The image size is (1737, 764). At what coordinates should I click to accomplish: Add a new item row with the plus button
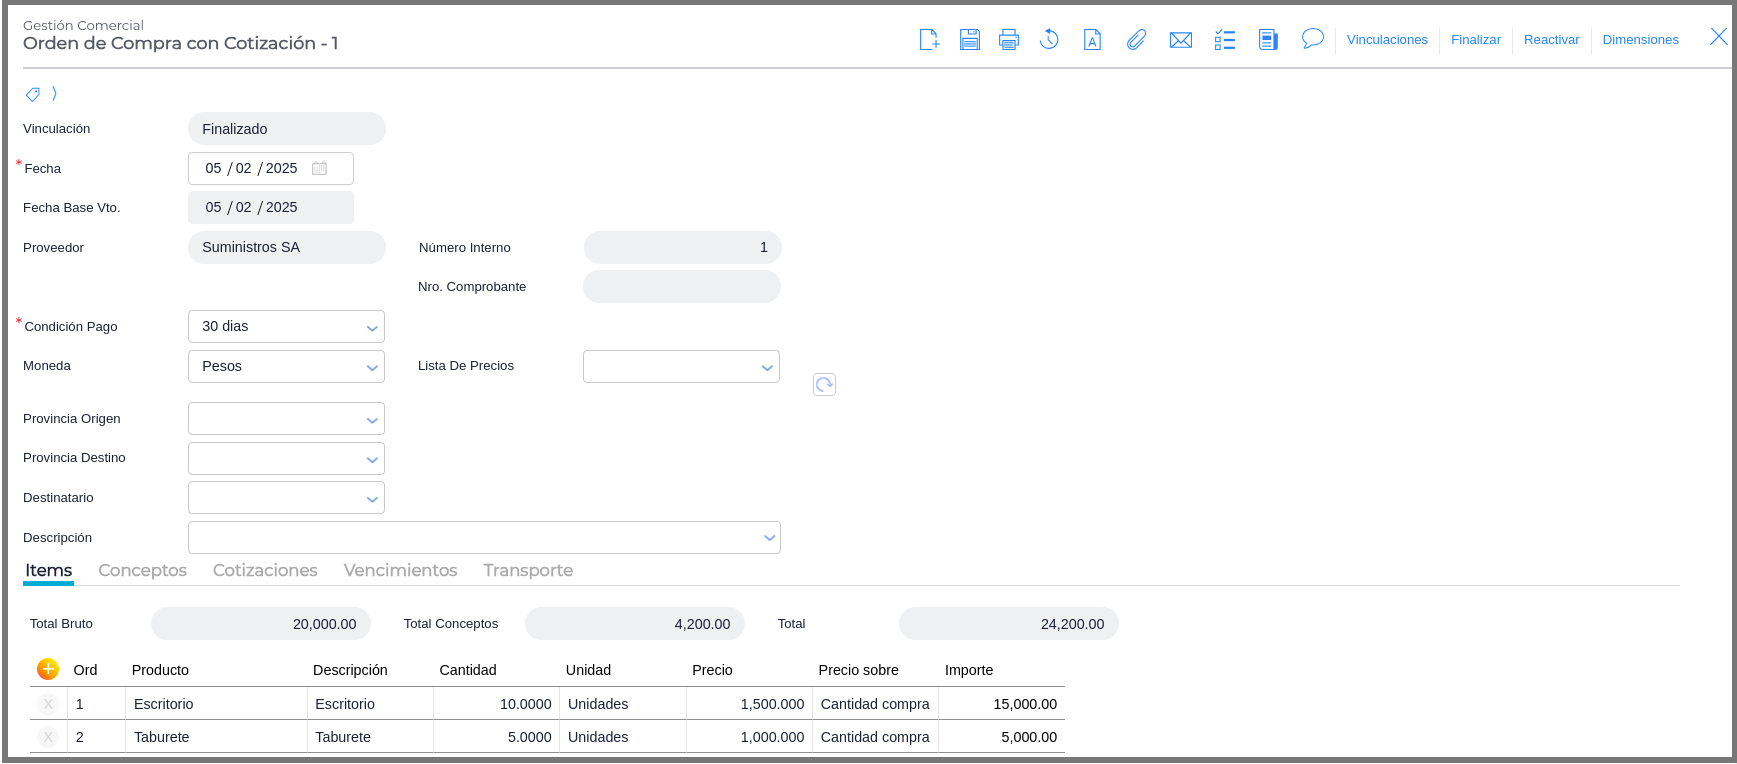pos(48,669)
